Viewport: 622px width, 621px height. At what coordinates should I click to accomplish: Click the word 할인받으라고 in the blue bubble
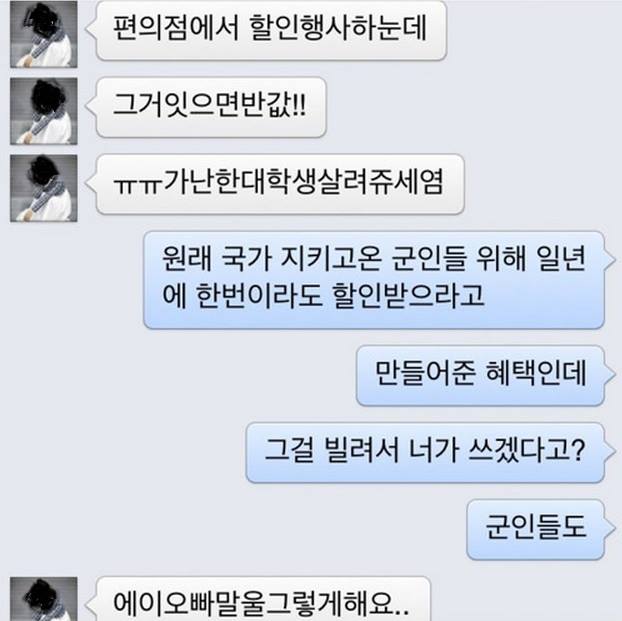click(x=408, y=296)
